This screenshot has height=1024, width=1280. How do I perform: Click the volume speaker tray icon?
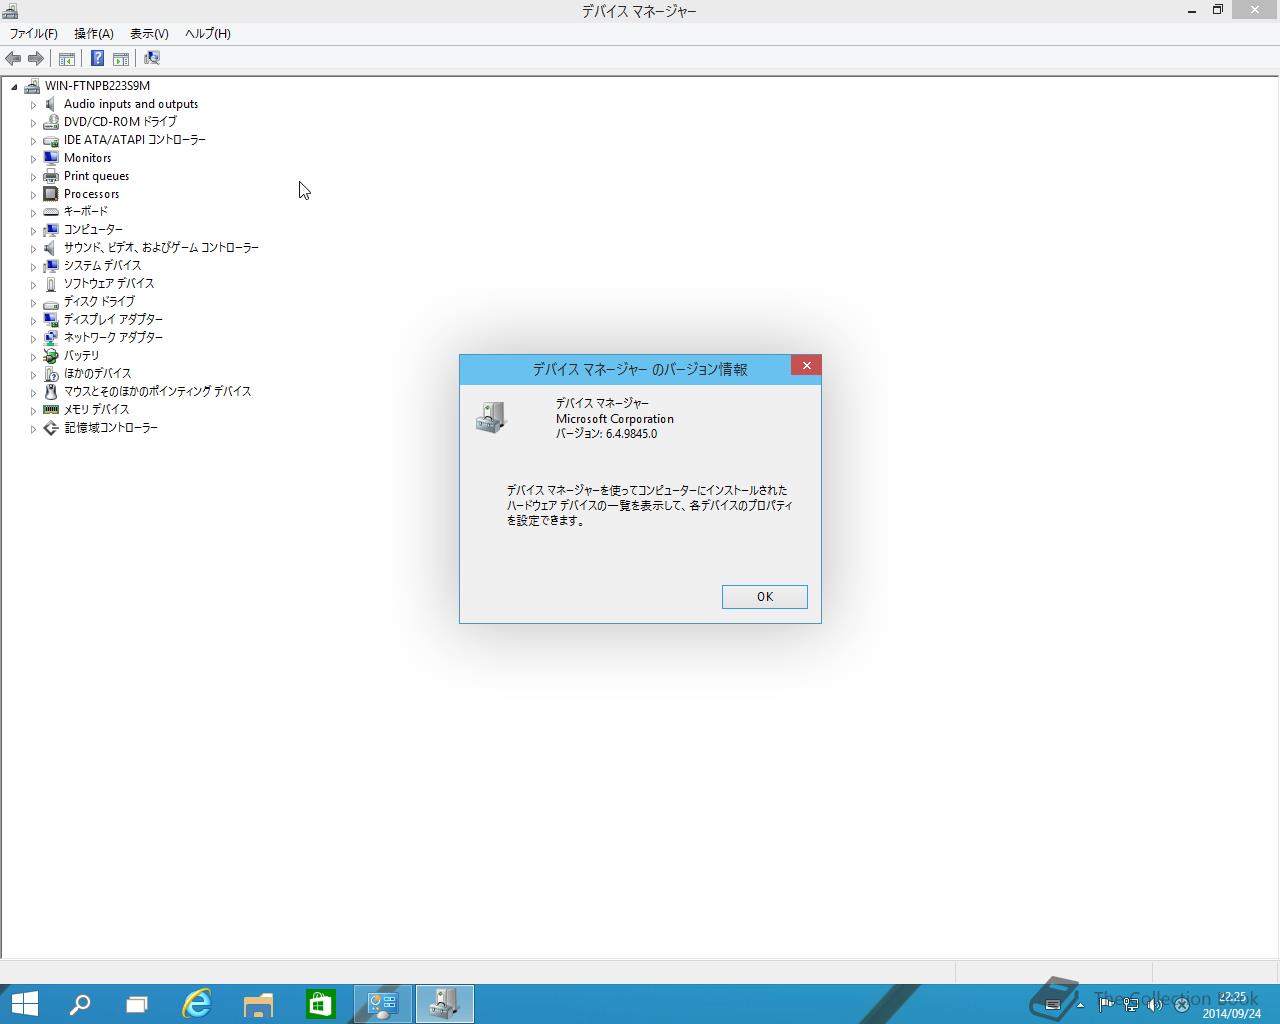(1156, 1005)
